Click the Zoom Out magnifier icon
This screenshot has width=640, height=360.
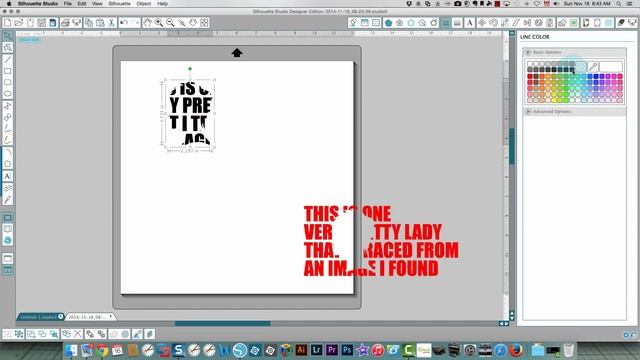tap(170, 23)
